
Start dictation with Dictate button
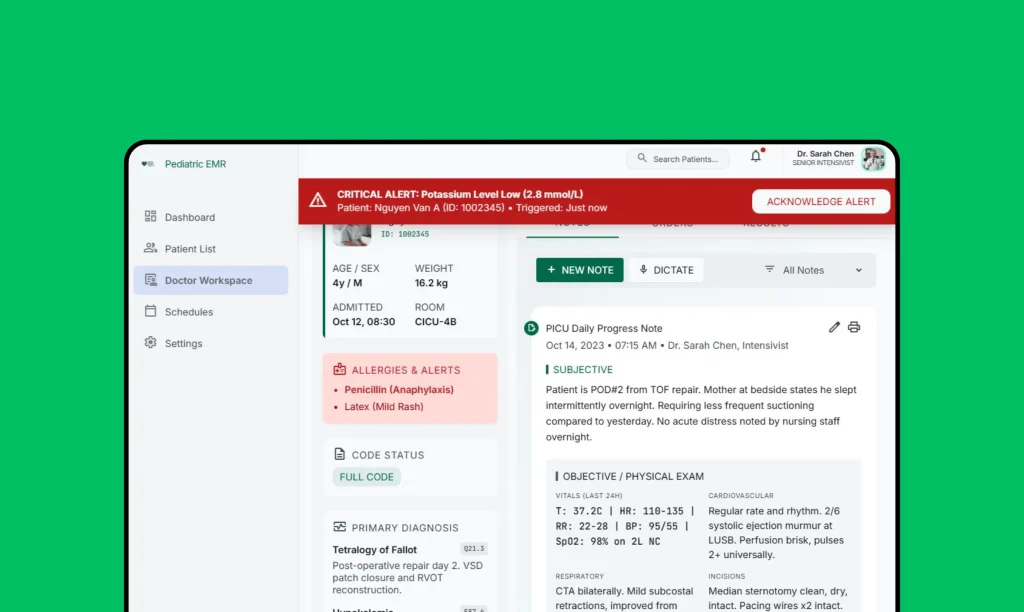pos(667,270)
